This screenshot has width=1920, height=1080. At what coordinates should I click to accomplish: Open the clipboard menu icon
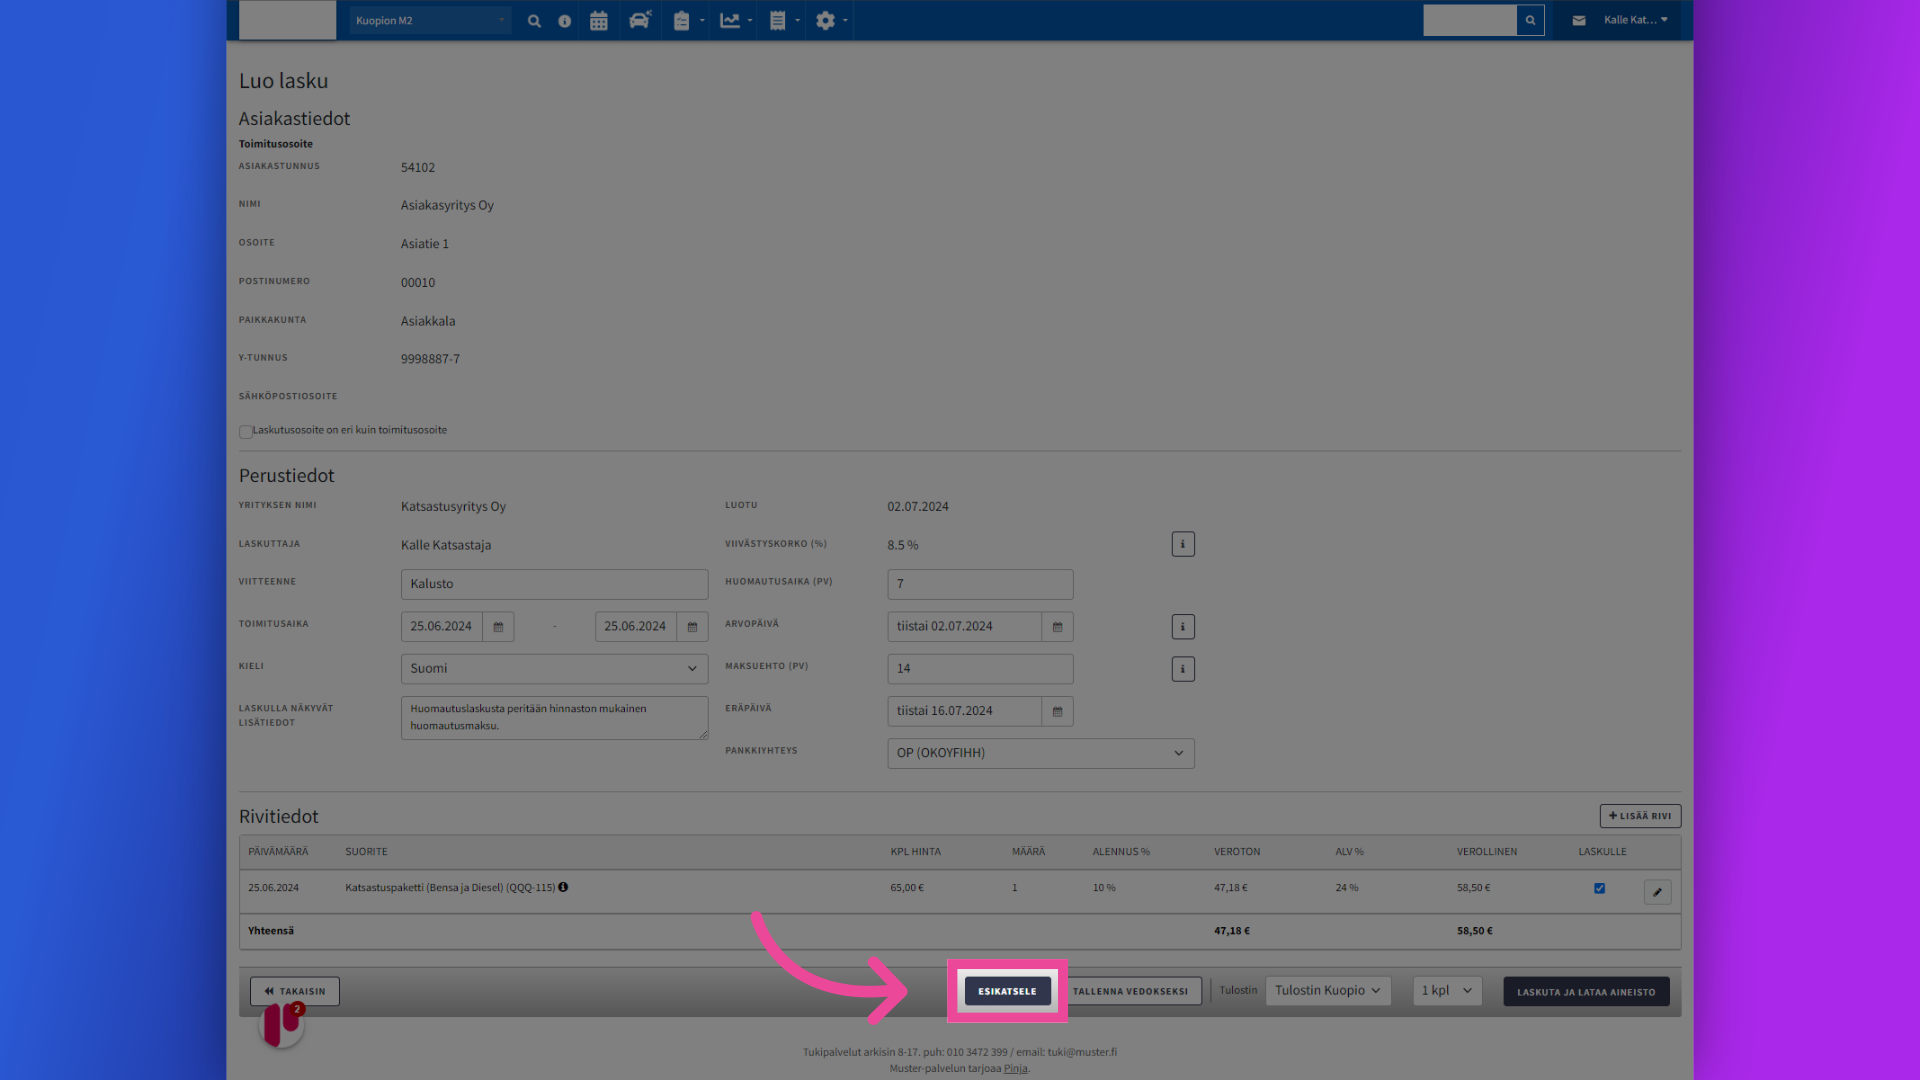[x=688, y=20]
